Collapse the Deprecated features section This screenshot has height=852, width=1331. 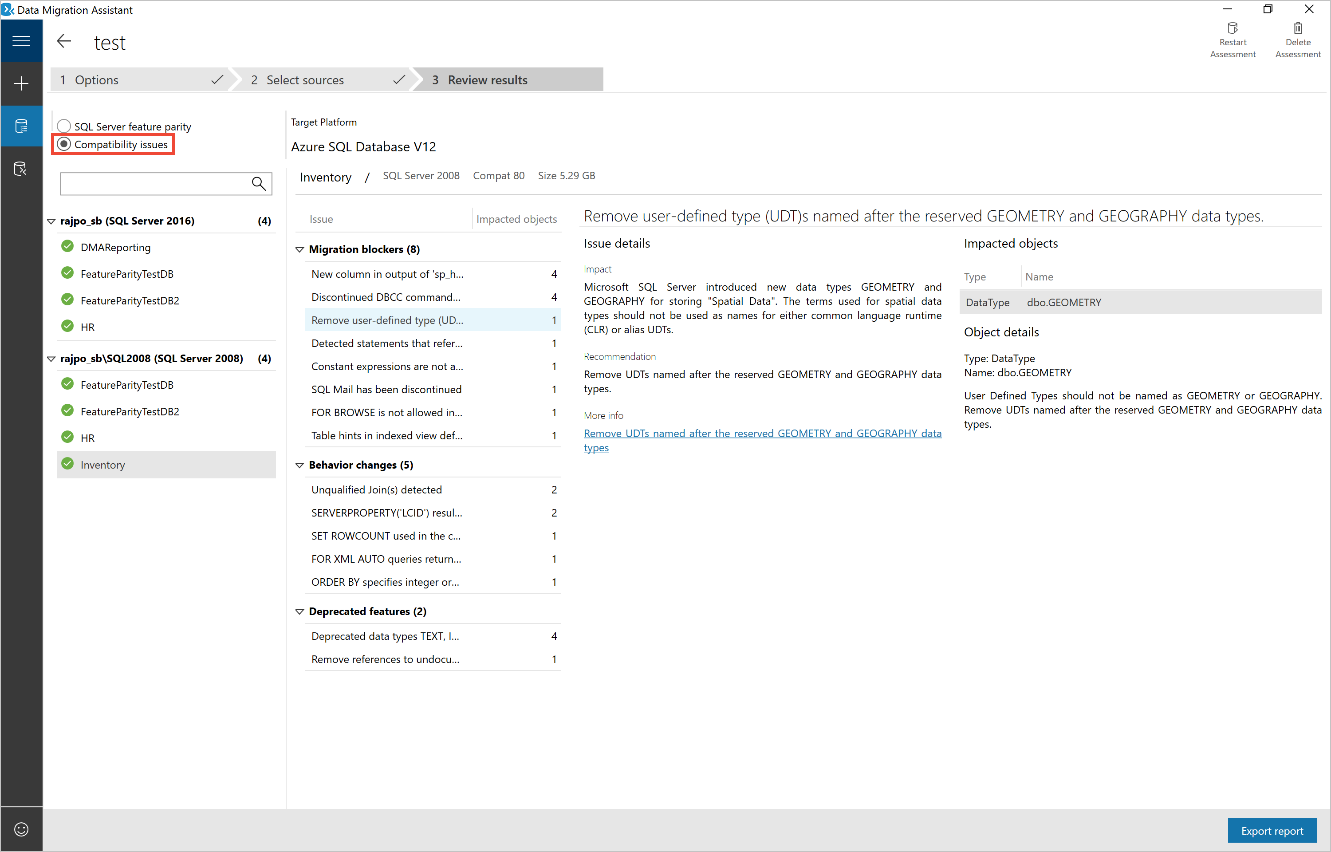click(x=299, y=612)
